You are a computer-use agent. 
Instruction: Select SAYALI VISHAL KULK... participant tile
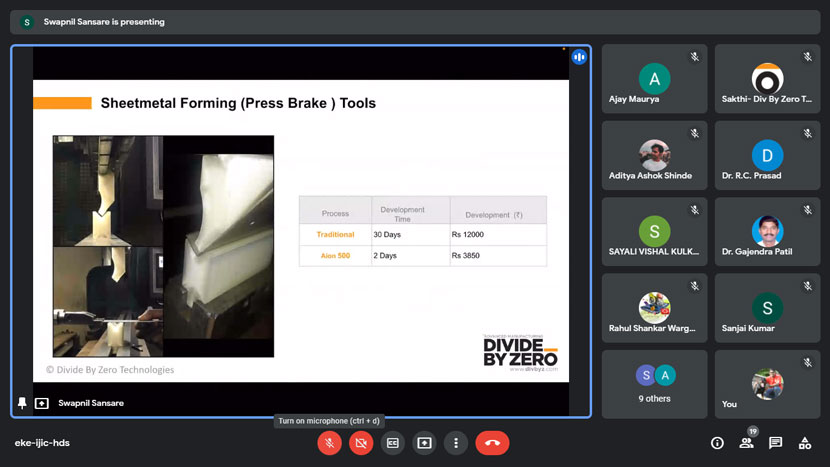[654, 231]
